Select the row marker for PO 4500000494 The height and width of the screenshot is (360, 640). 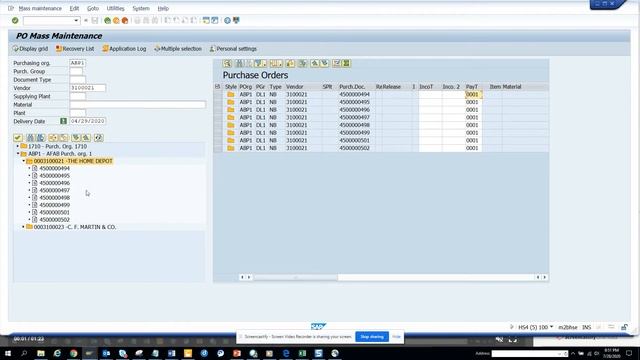coord(218,94)
